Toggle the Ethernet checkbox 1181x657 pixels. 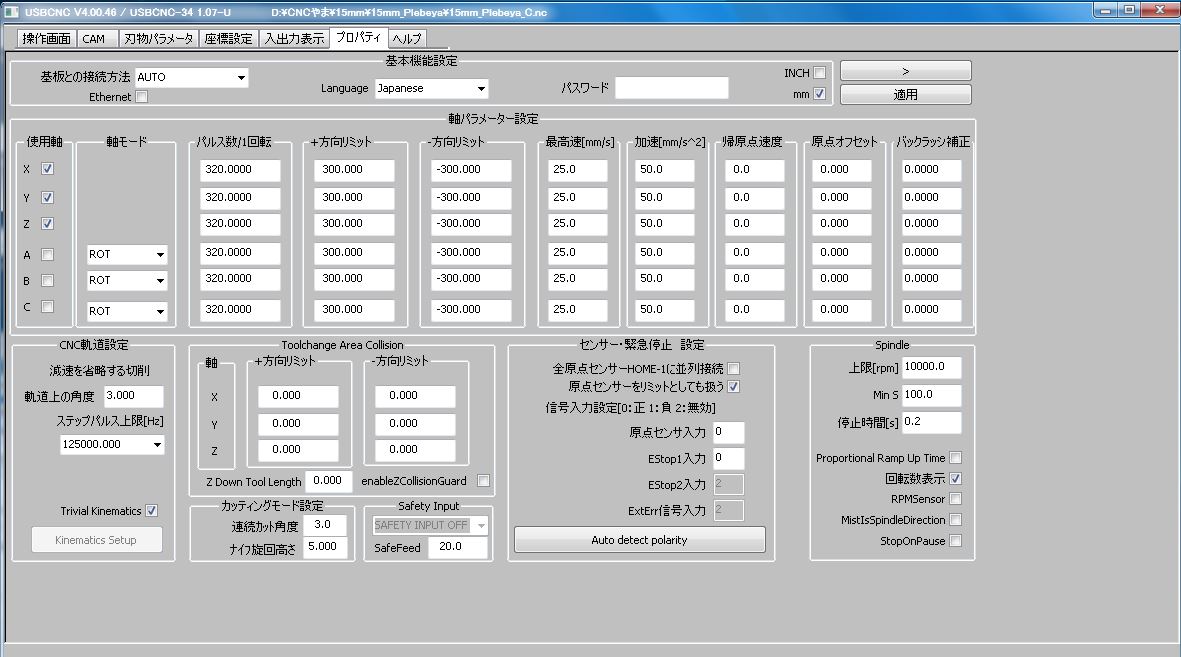(141, 97)
